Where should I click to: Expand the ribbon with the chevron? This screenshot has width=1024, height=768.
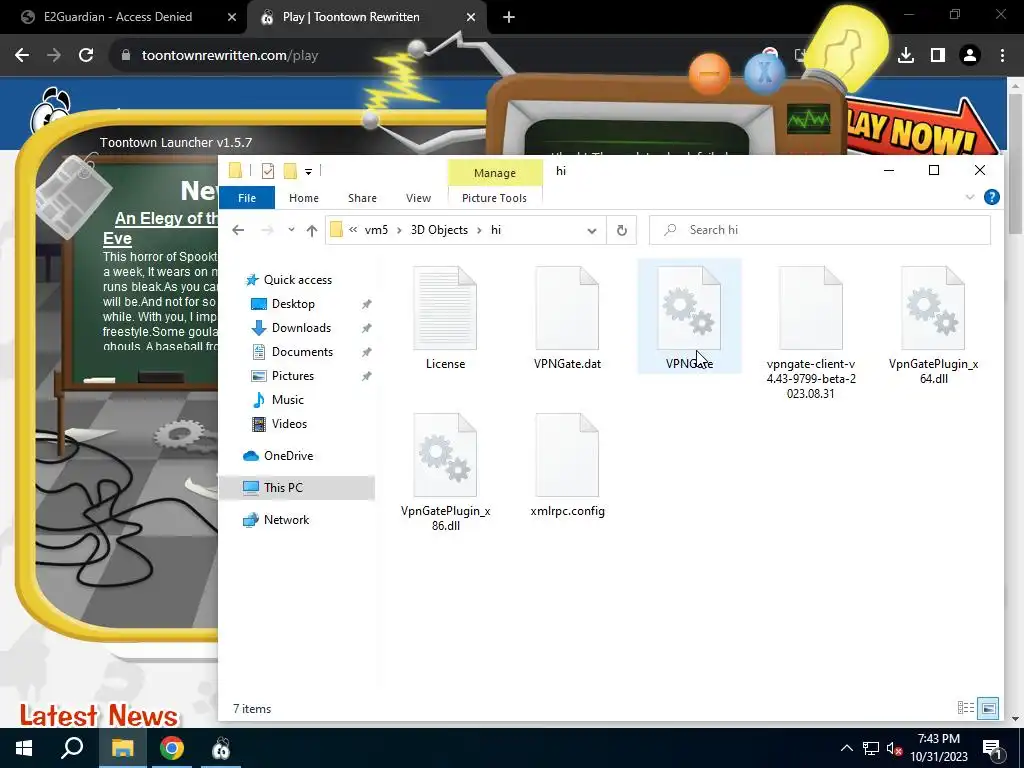(970, 197)
